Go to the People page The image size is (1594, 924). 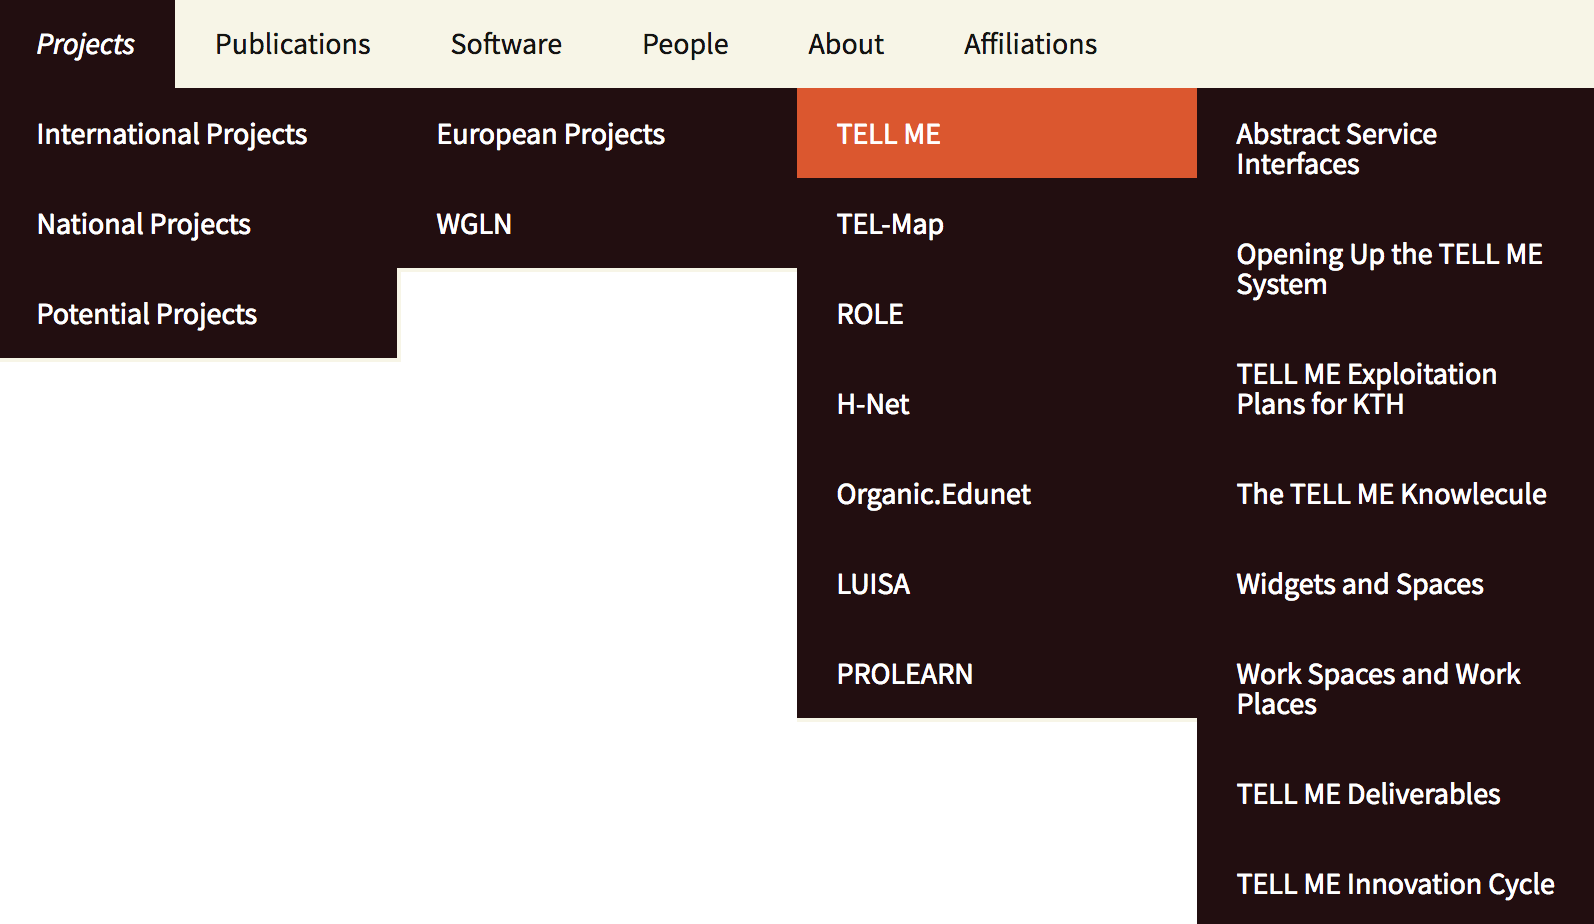coord(685,44)
